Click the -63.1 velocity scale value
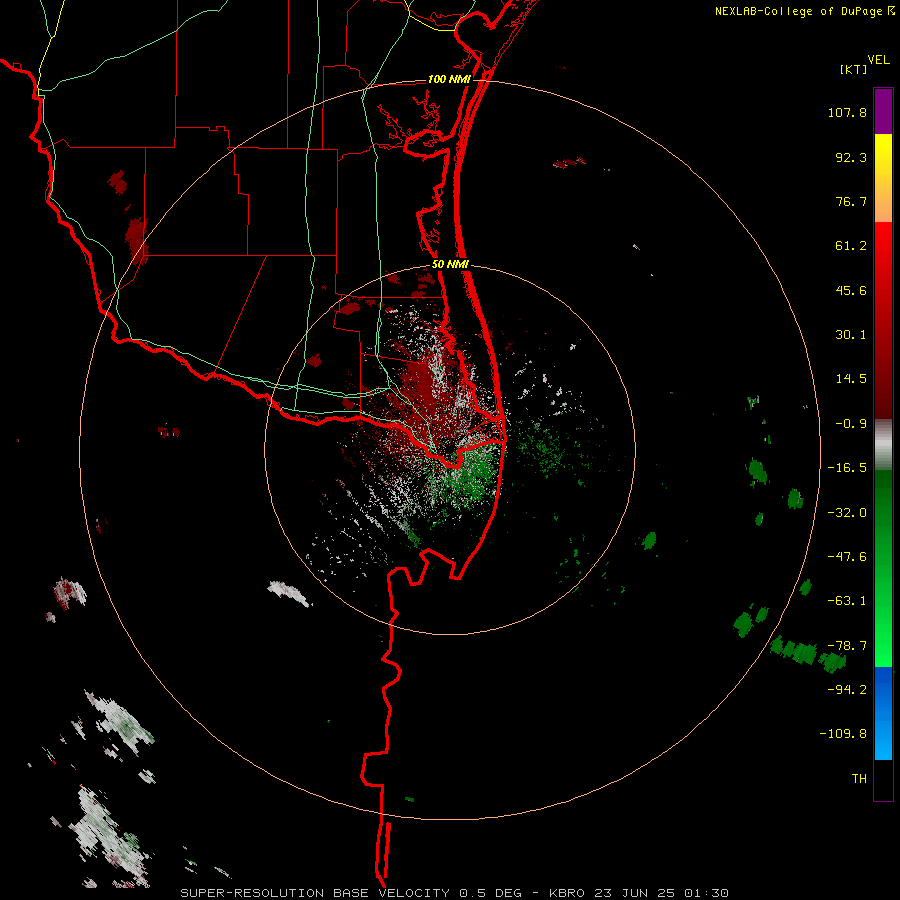 click(x=847, y=601)
